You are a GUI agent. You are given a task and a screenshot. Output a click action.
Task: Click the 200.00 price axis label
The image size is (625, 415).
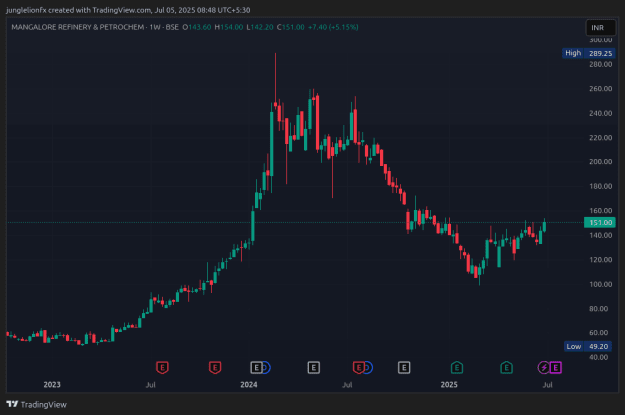click(x=600, y=161)
